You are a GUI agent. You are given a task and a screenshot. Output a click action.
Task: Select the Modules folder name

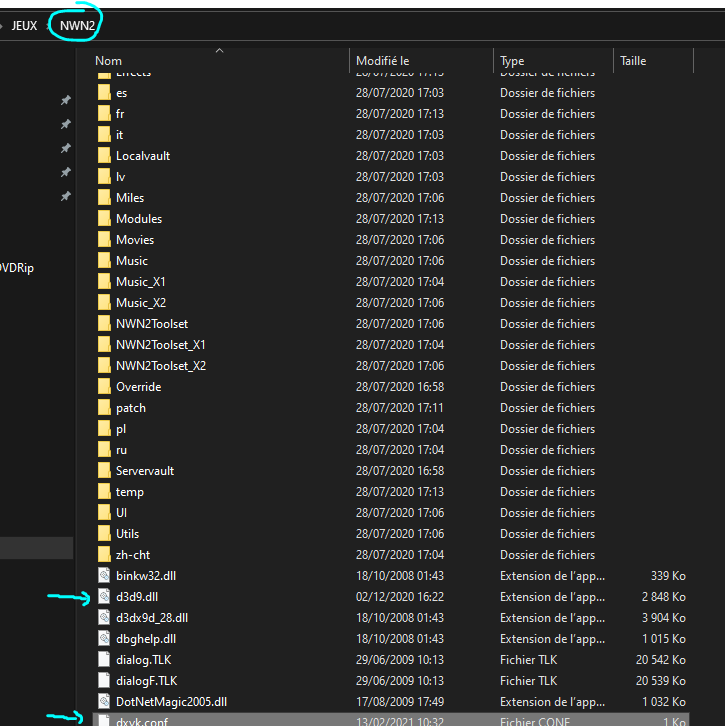point(138,219)
